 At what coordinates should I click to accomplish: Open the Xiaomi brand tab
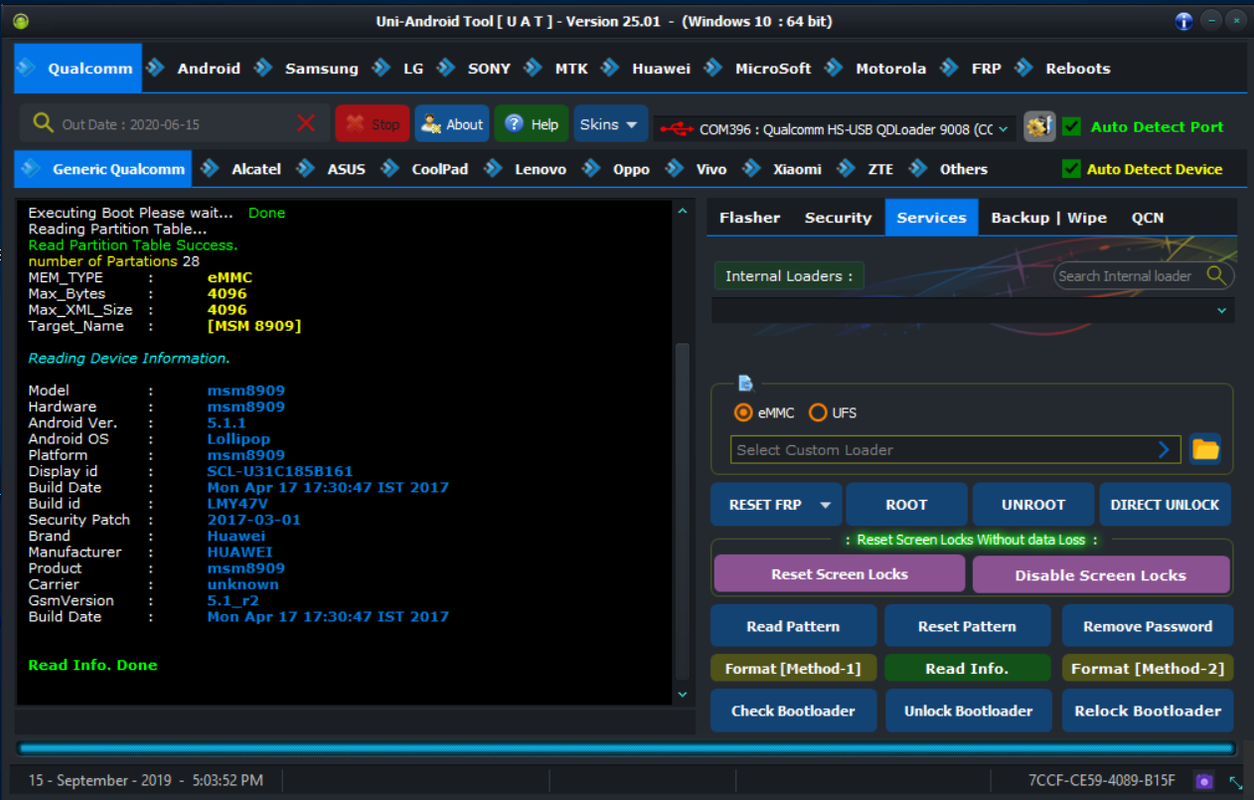[x=797, y=169]
